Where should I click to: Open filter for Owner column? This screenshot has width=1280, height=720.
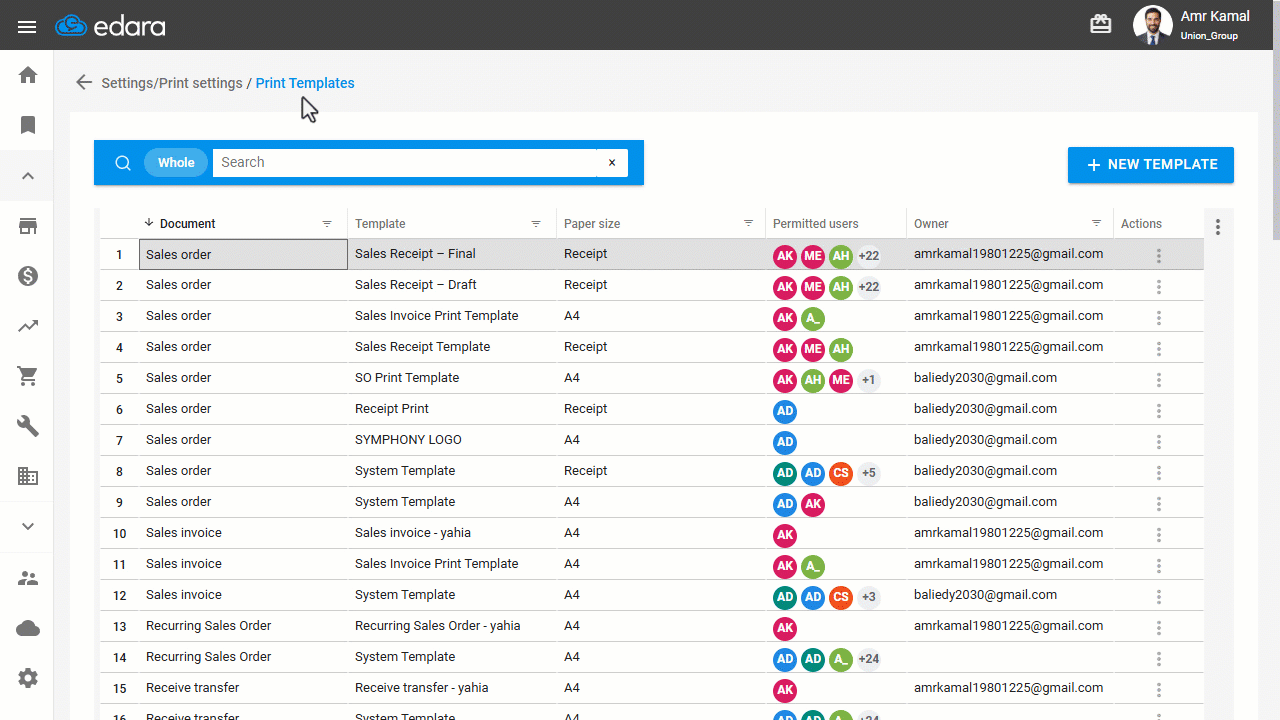(x=1096, y=224)
